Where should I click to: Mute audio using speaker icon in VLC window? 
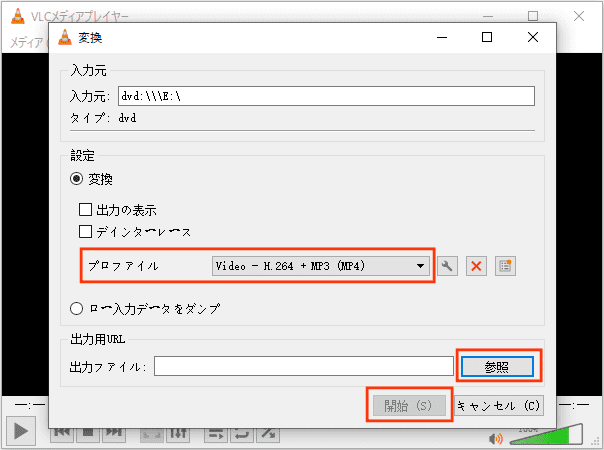pyautogui.click(x=495, y=438)
